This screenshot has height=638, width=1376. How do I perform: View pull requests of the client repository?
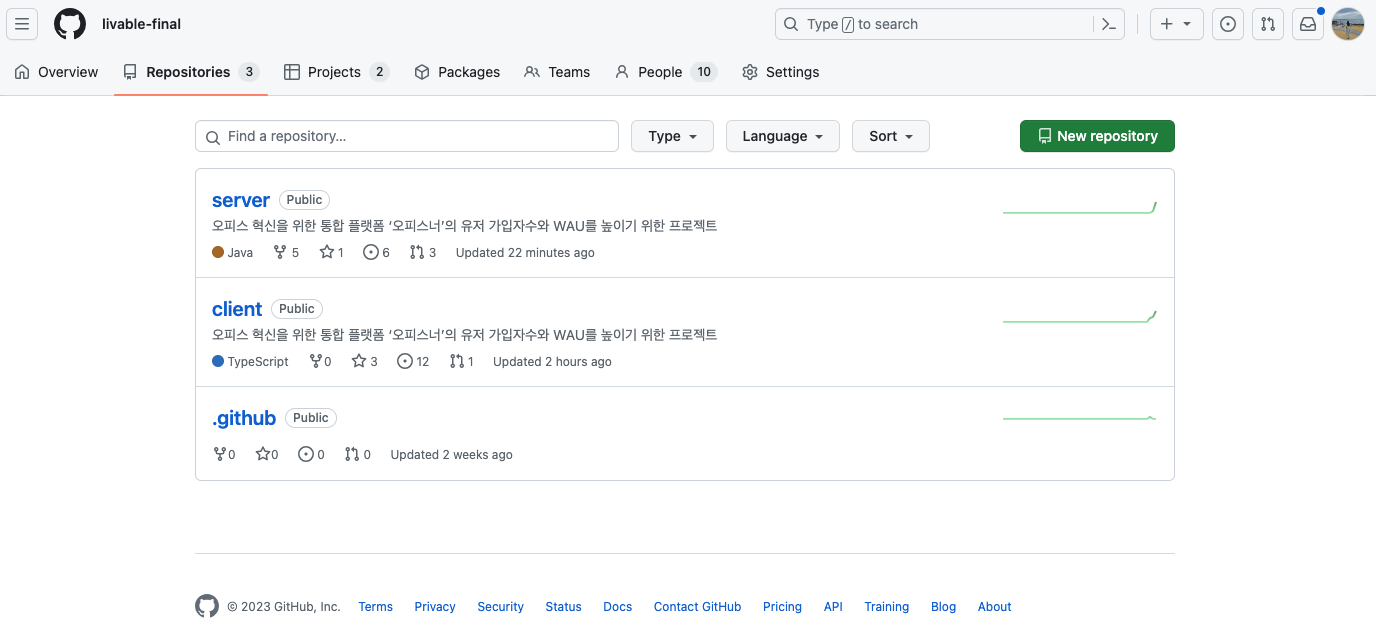tap(462, 362)
